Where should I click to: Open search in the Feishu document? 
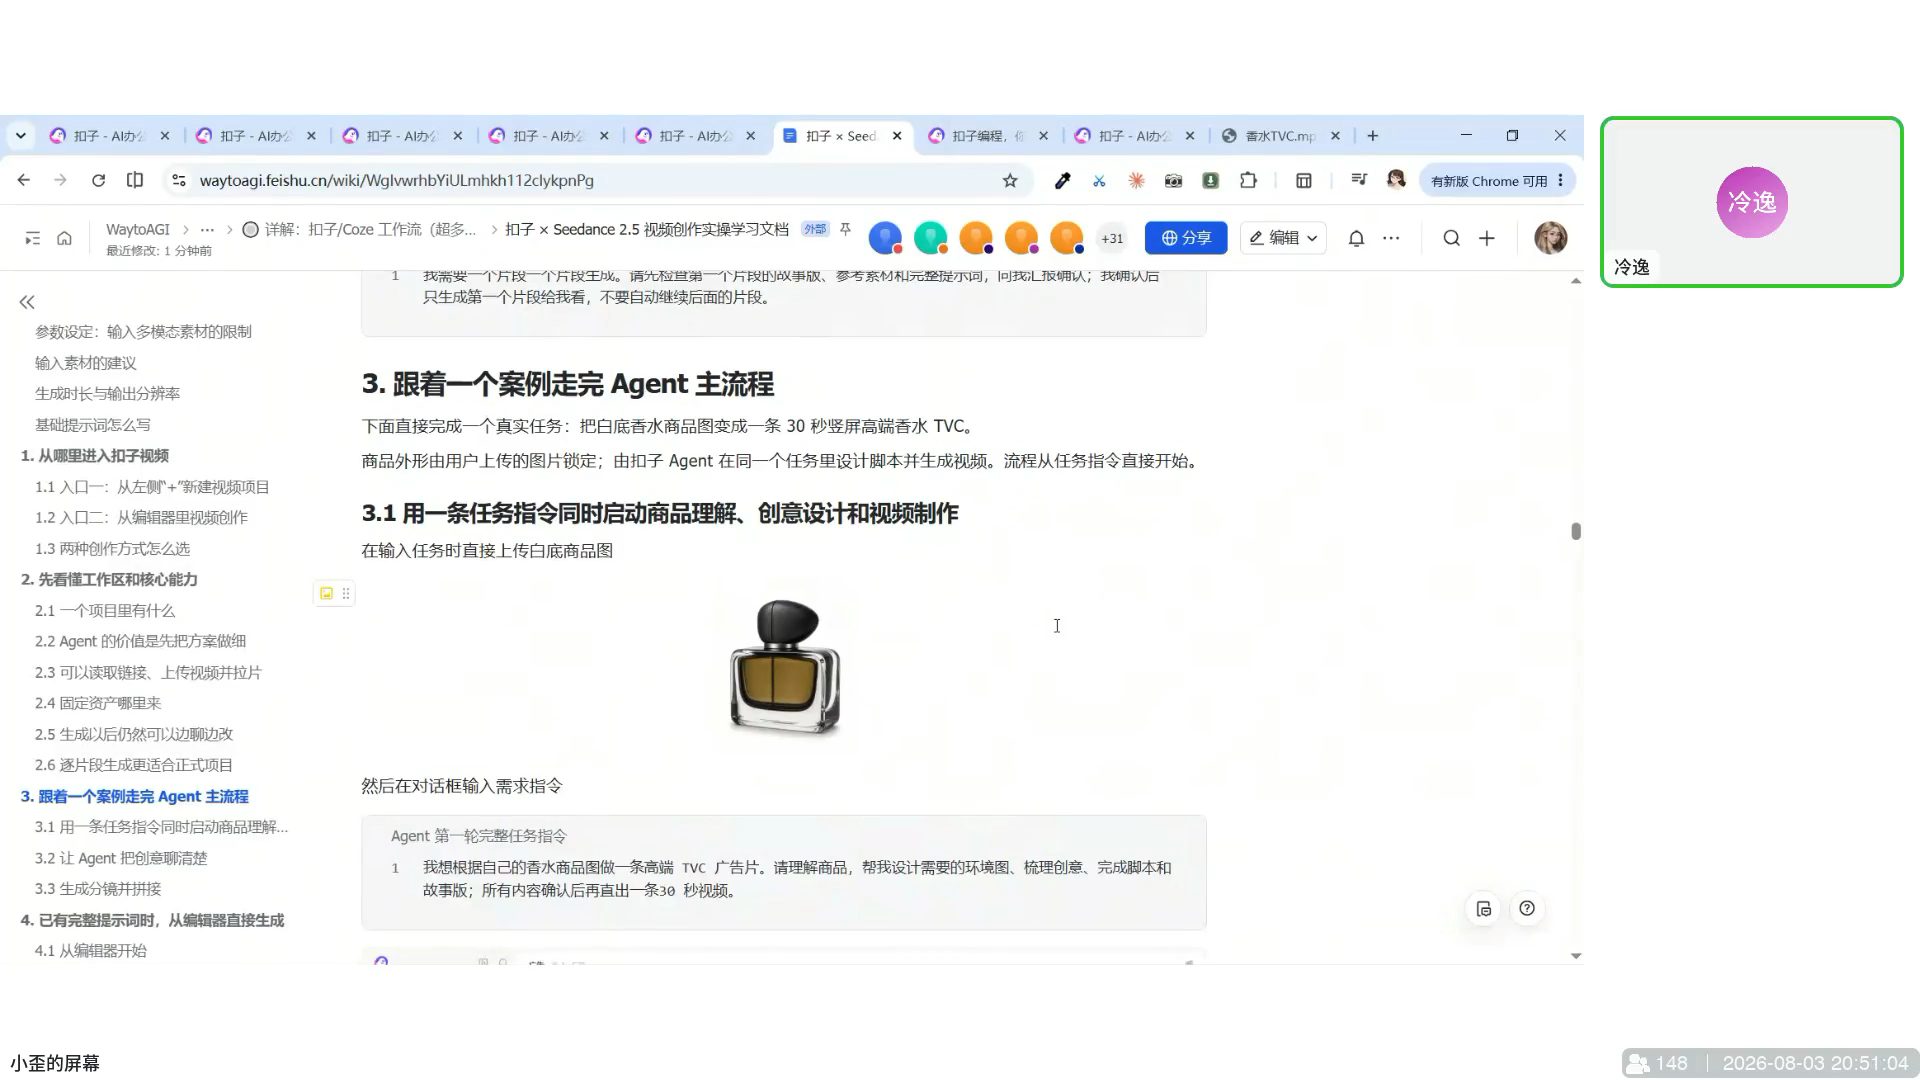click(x=1451, y=238)
